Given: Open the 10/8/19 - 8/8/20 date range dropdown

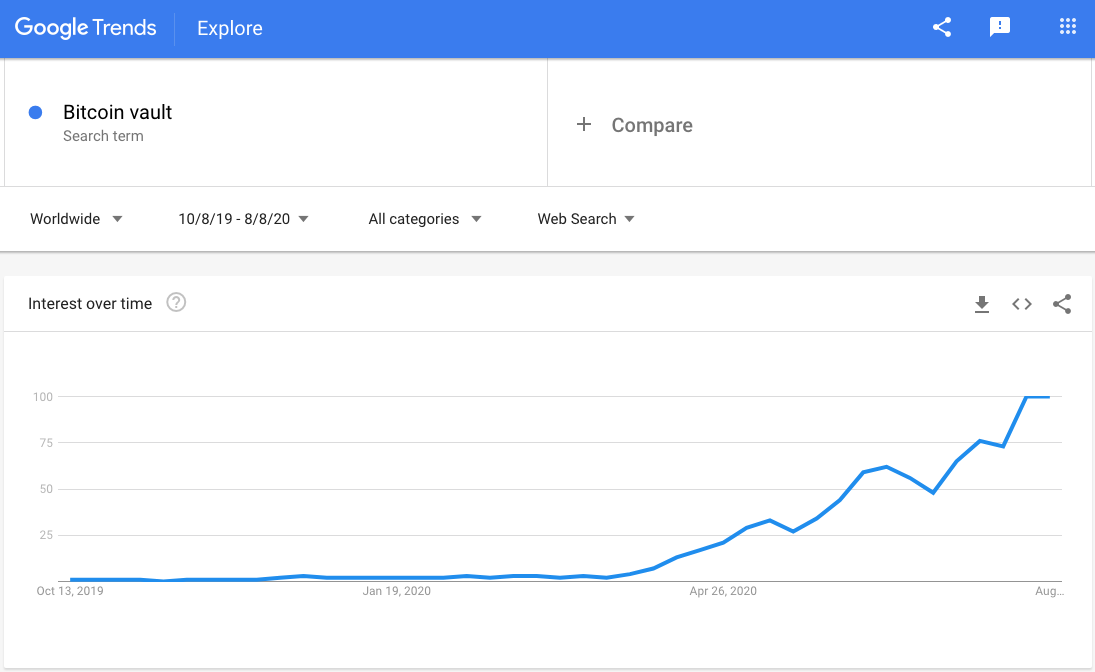Looking at the screenshot, I should pos(243,219).
